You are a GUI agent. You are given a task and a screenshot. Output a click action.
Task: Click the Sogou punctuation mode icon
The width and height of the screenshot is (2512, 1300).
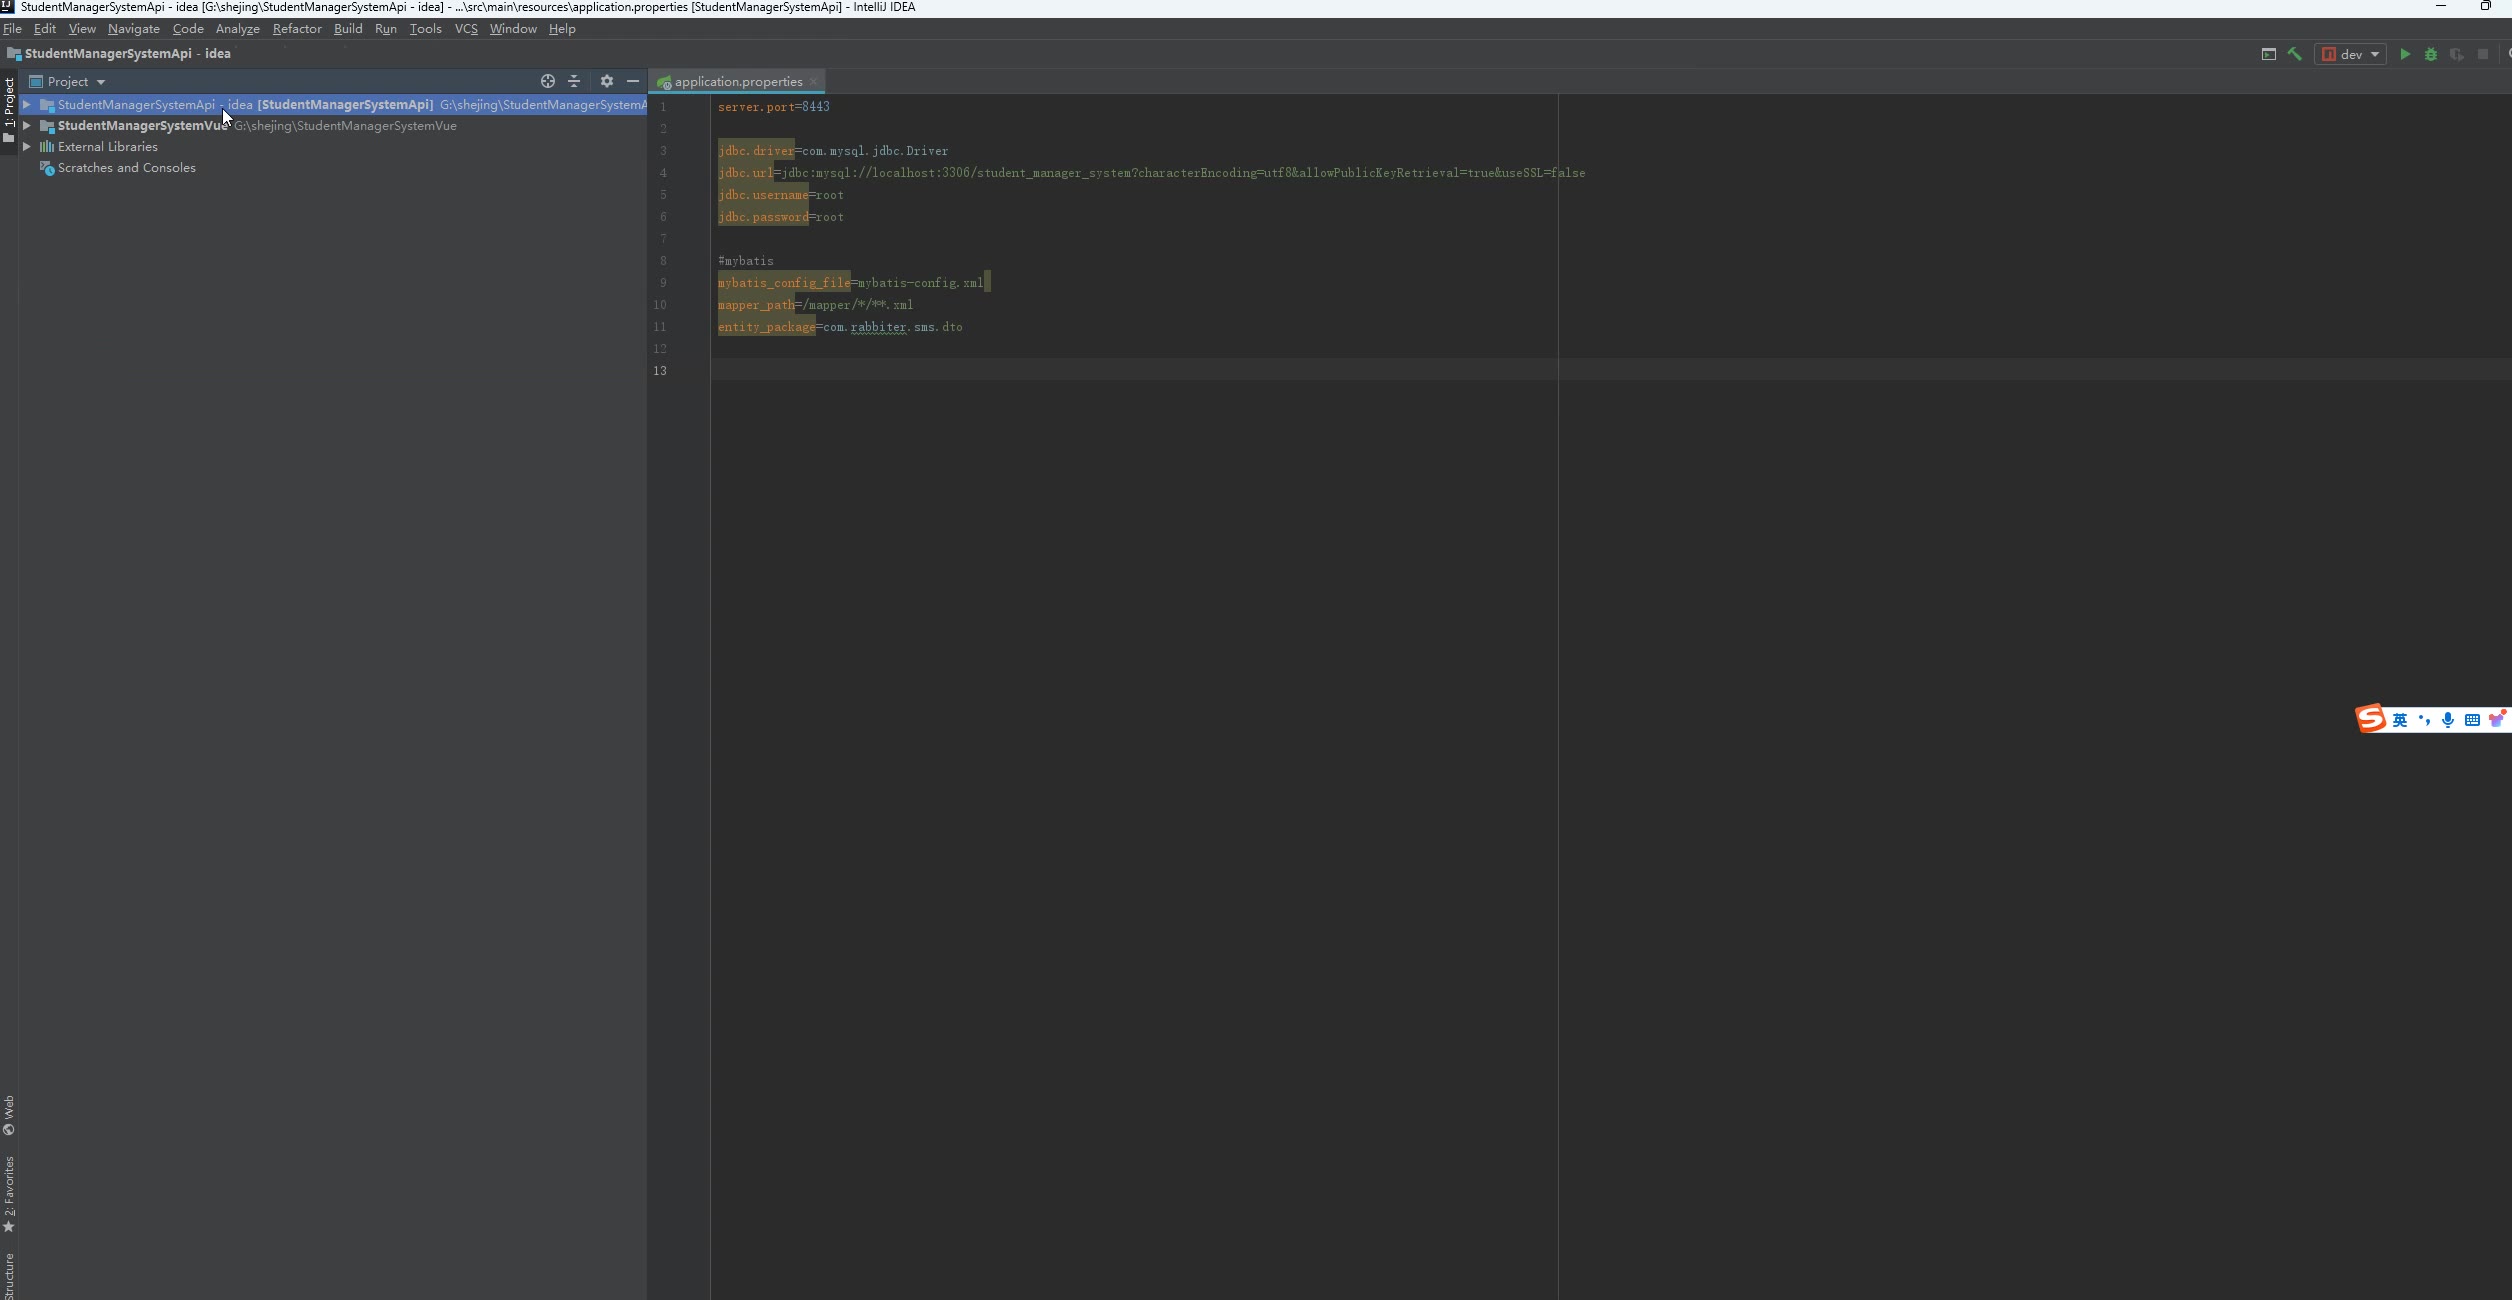click(x=2424, y=720)
